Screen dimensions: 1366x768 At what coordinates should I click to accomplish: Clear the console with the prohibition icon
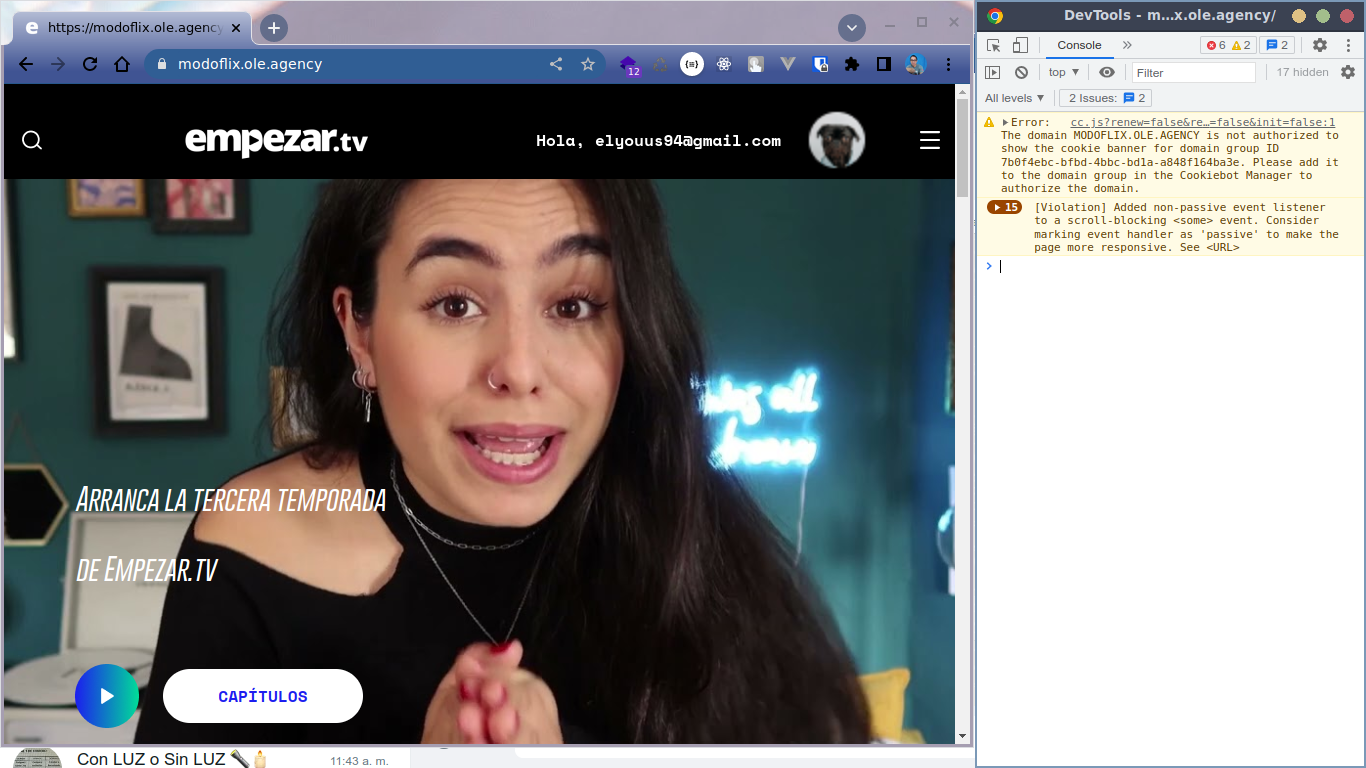pyautogui.click(x=1021, y=71)
